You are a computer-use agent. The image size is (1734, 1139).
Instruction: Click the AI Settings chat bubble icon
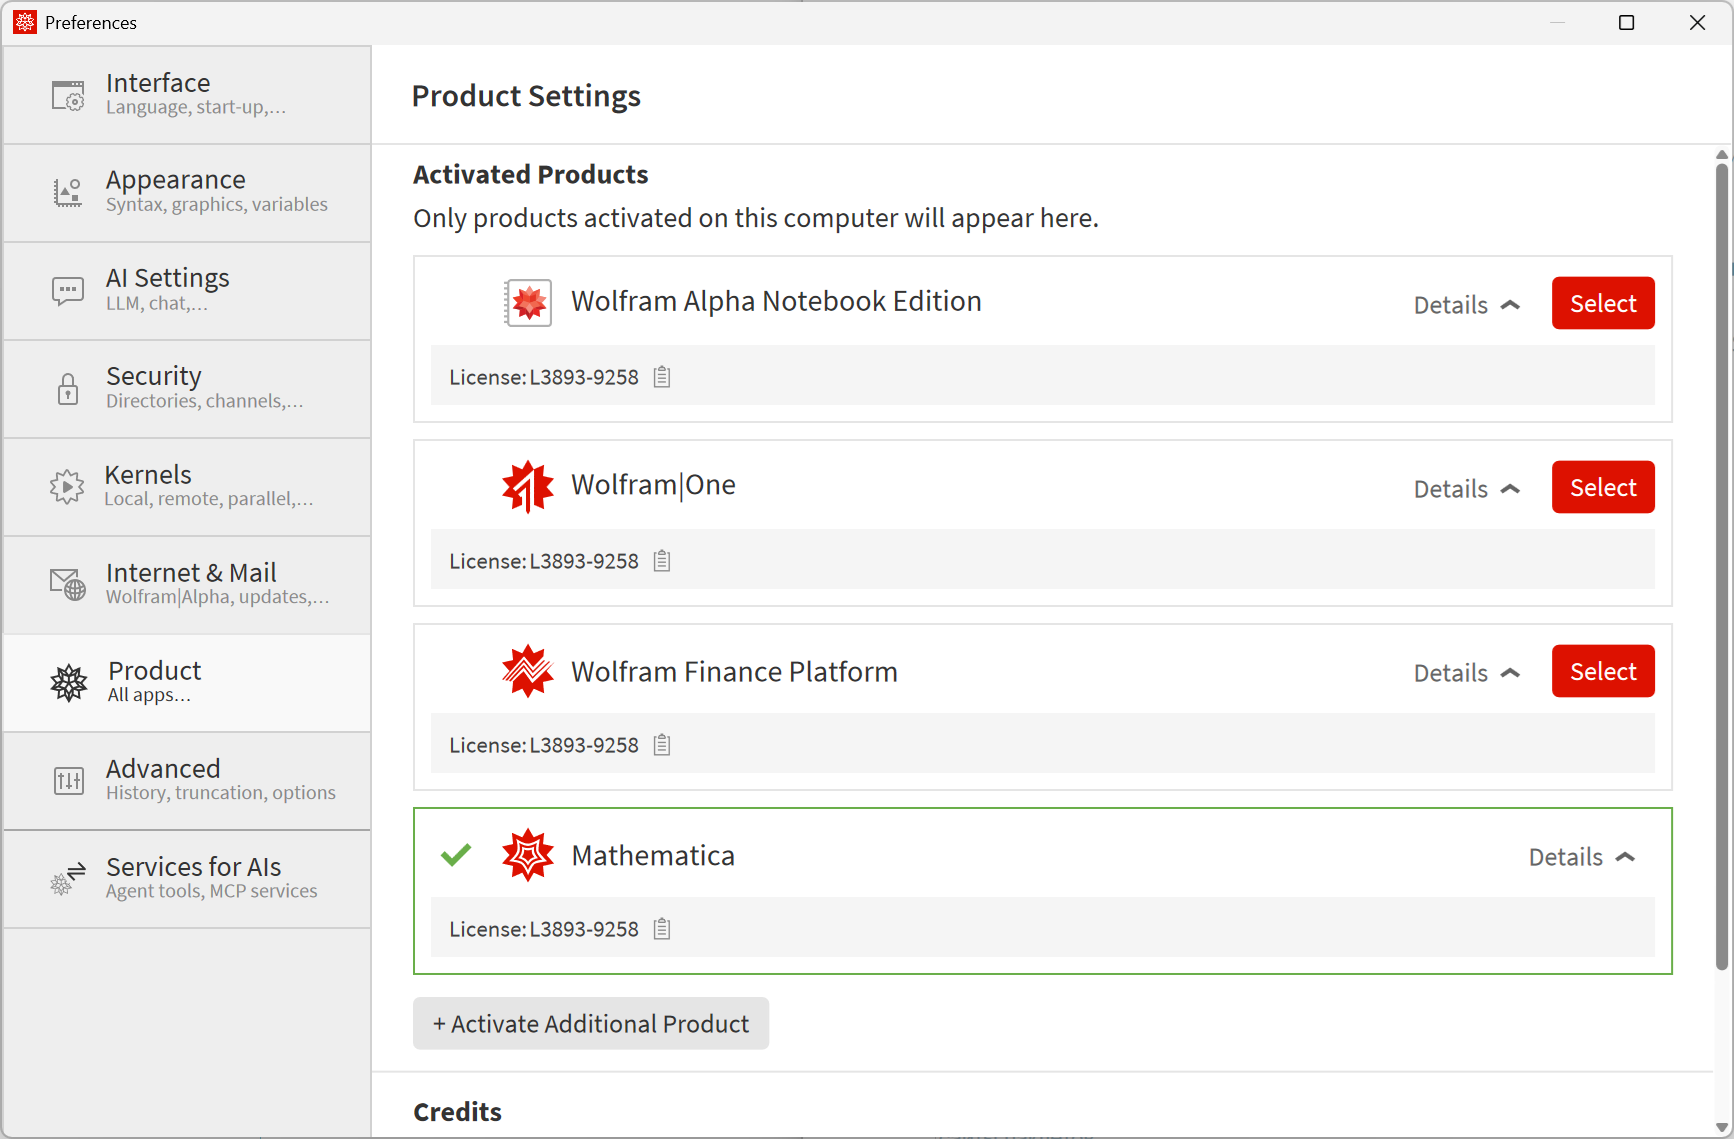click(x=68, y=291)
